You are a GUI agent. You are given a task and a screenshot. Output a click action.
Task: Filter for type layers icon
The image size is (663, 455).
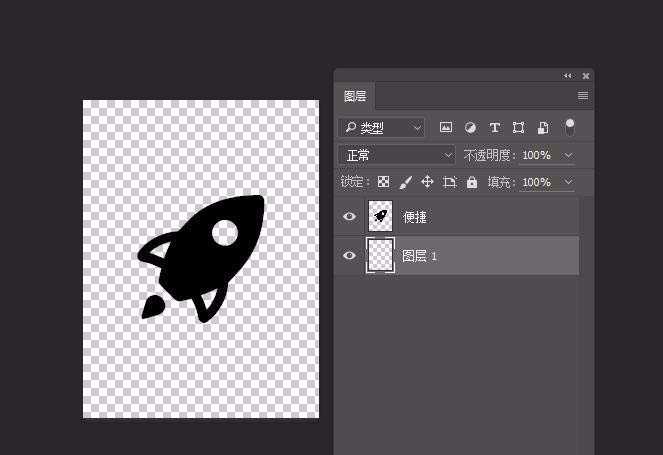tap(494, 128)
